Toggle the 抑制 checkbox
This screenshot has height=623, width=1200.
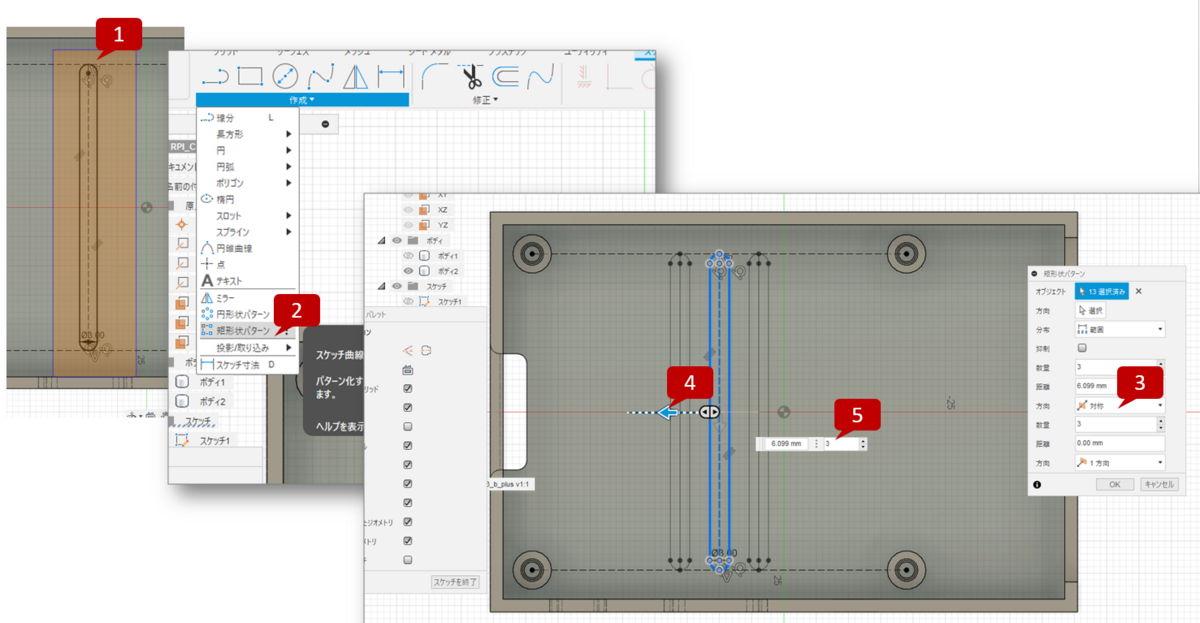(1081, 348)
